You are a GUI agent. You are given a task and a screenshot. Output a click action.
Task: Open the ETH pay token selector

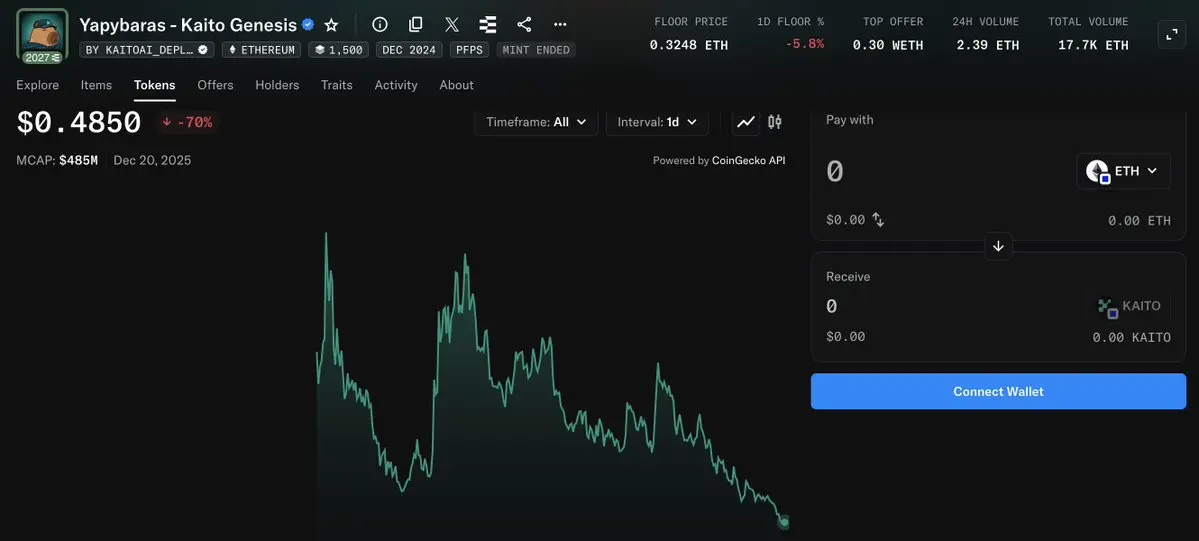pyautogui.click(x=1123, y=171)
